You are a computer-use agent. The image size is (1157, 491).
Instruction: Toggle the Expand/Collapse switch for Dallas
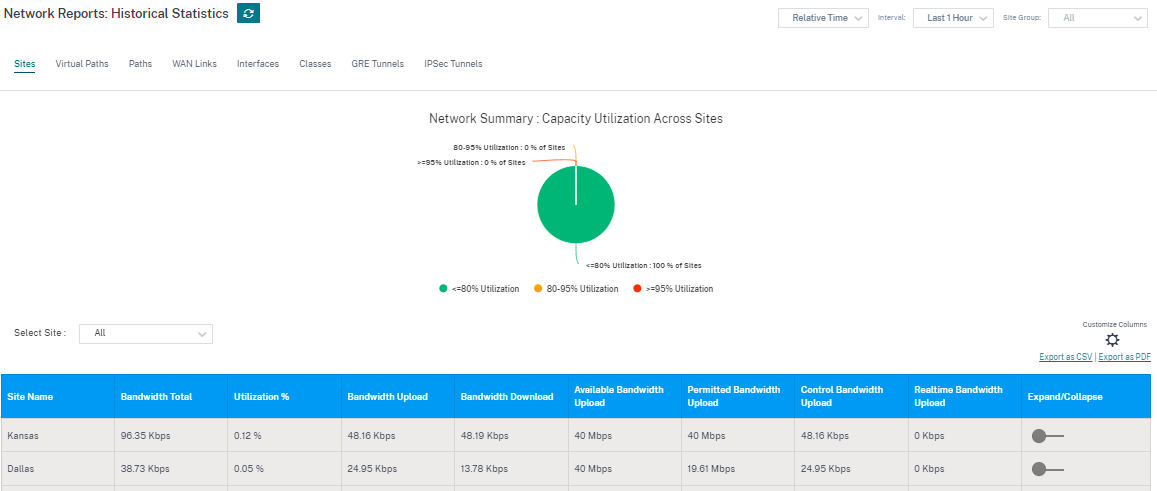click(1047, 469)
